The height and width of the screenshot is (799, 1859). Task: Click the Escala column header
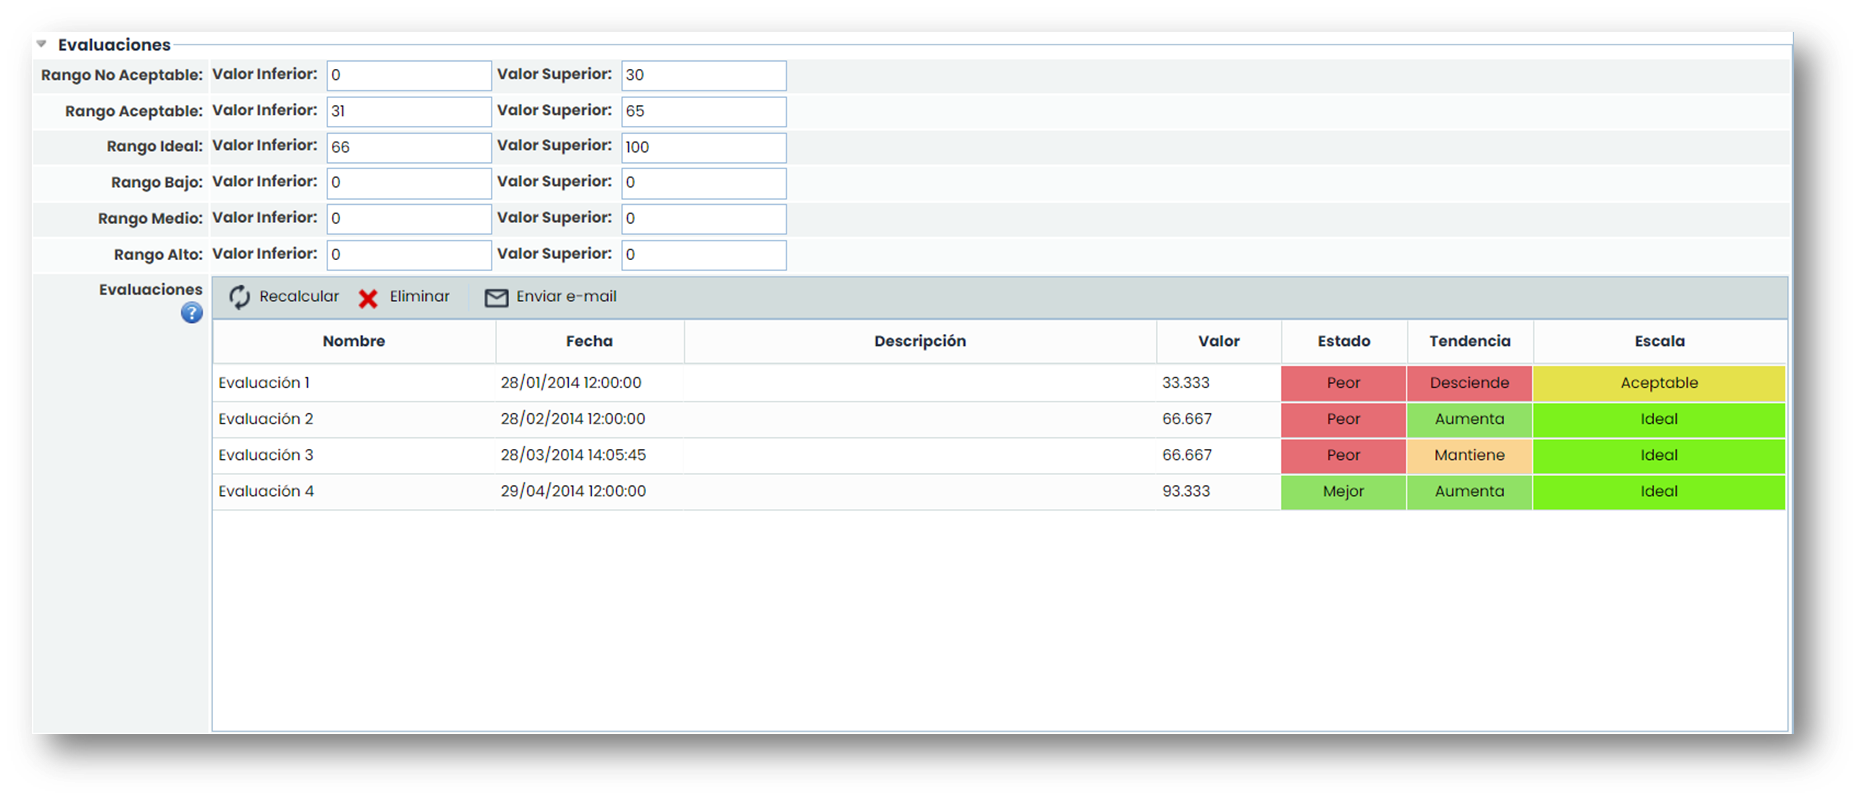(1659, 341)
